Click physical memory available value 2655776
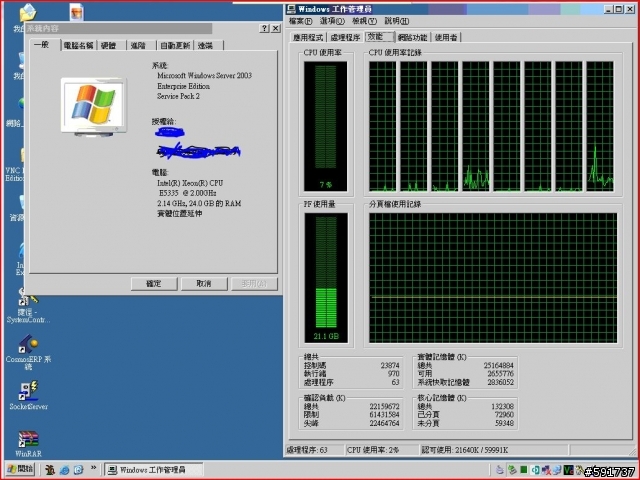Screen dimensions: 640x480 (500, 374)
